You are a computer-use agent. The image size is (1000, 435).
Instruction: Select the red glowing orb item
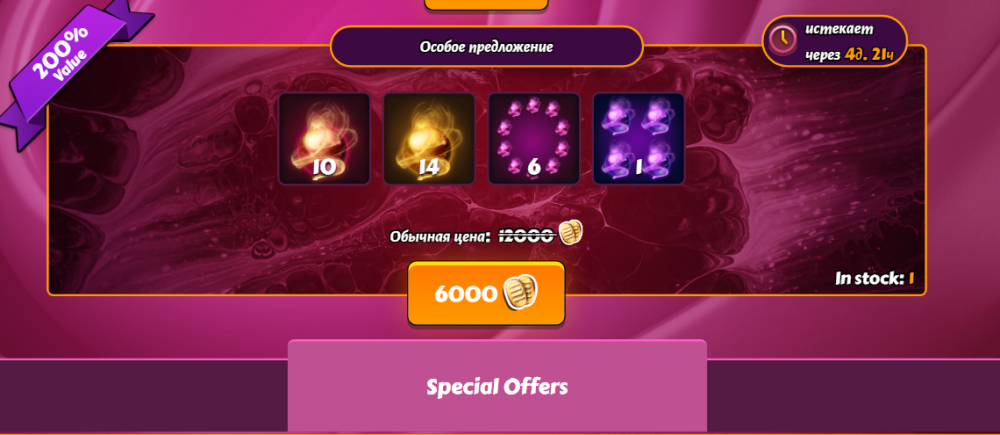325,138
